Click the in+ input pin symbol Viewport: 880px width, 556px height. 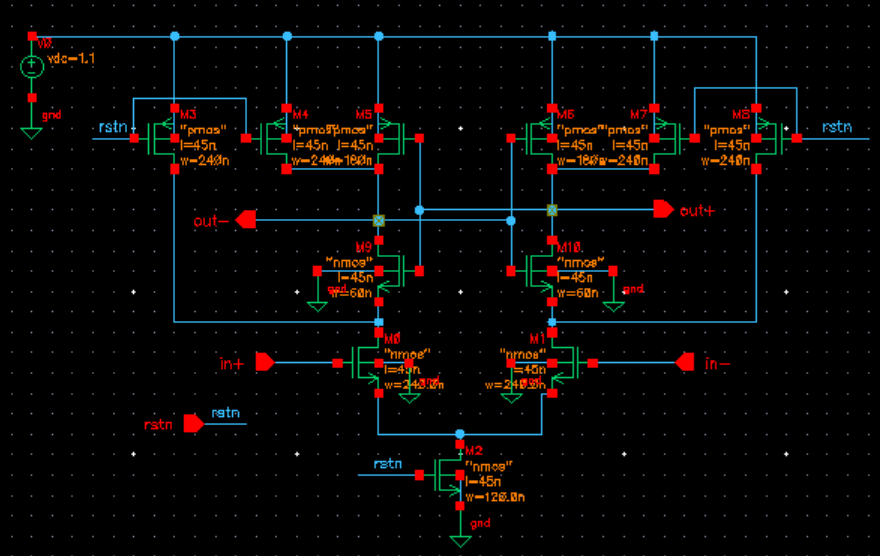pos(265,362)
